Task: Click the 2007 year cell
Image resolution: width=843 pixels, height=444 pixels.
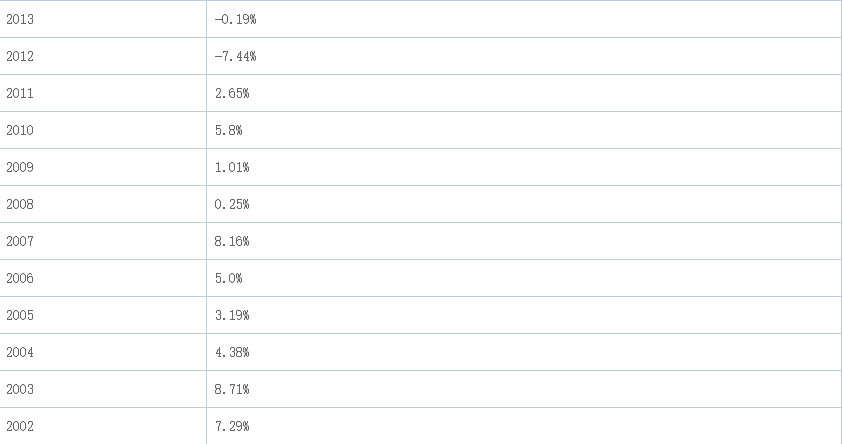Action: point(20,241)
